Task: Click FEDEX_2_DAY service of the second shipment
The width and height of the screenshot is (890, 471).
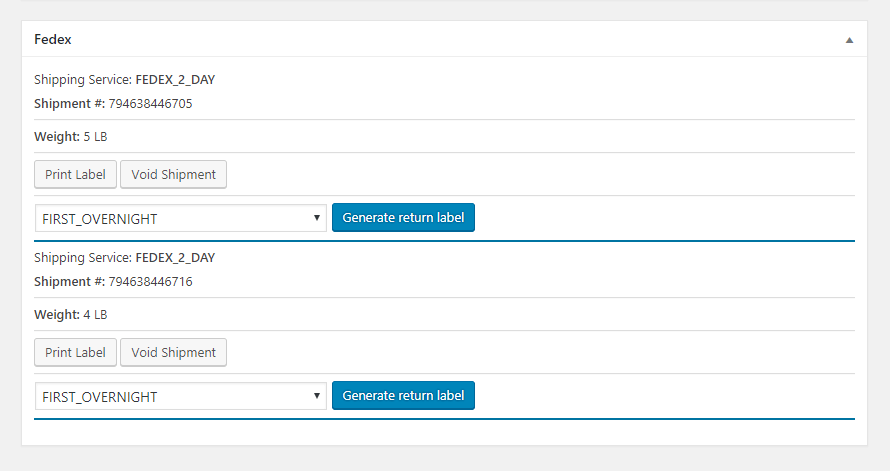Action: point(175,258)
